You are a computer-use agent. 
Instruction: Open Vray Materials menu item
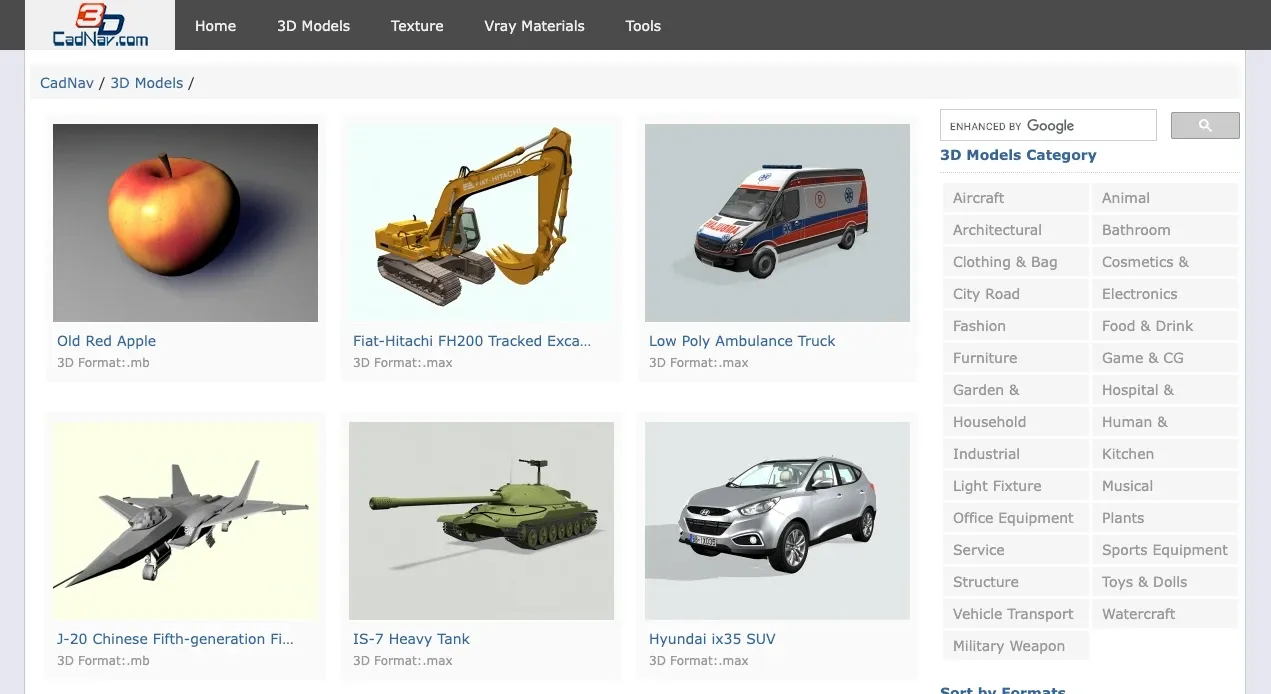click(534, 26)
